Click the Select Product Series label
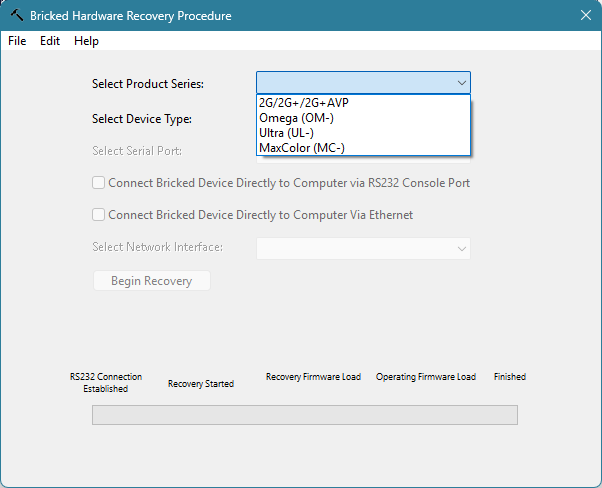The height and width of the screenshot is (488, 602). click(x=148, y=84)
